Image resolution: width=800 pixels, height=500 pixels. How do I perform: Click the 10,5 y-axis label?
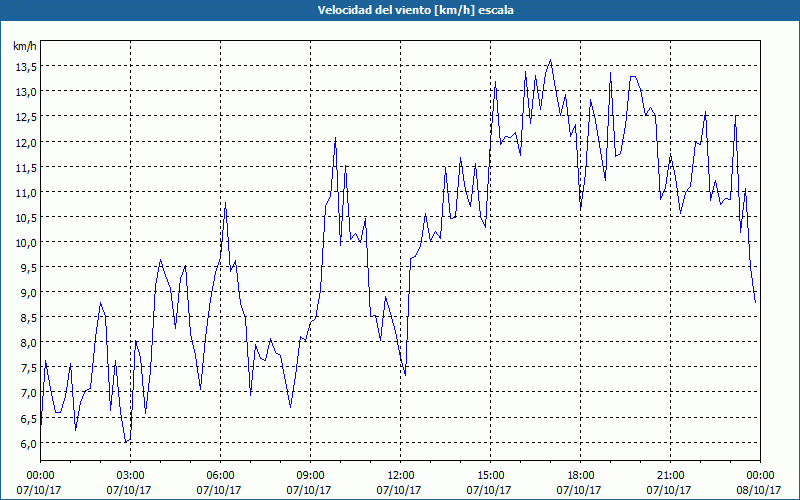[27, 217]
